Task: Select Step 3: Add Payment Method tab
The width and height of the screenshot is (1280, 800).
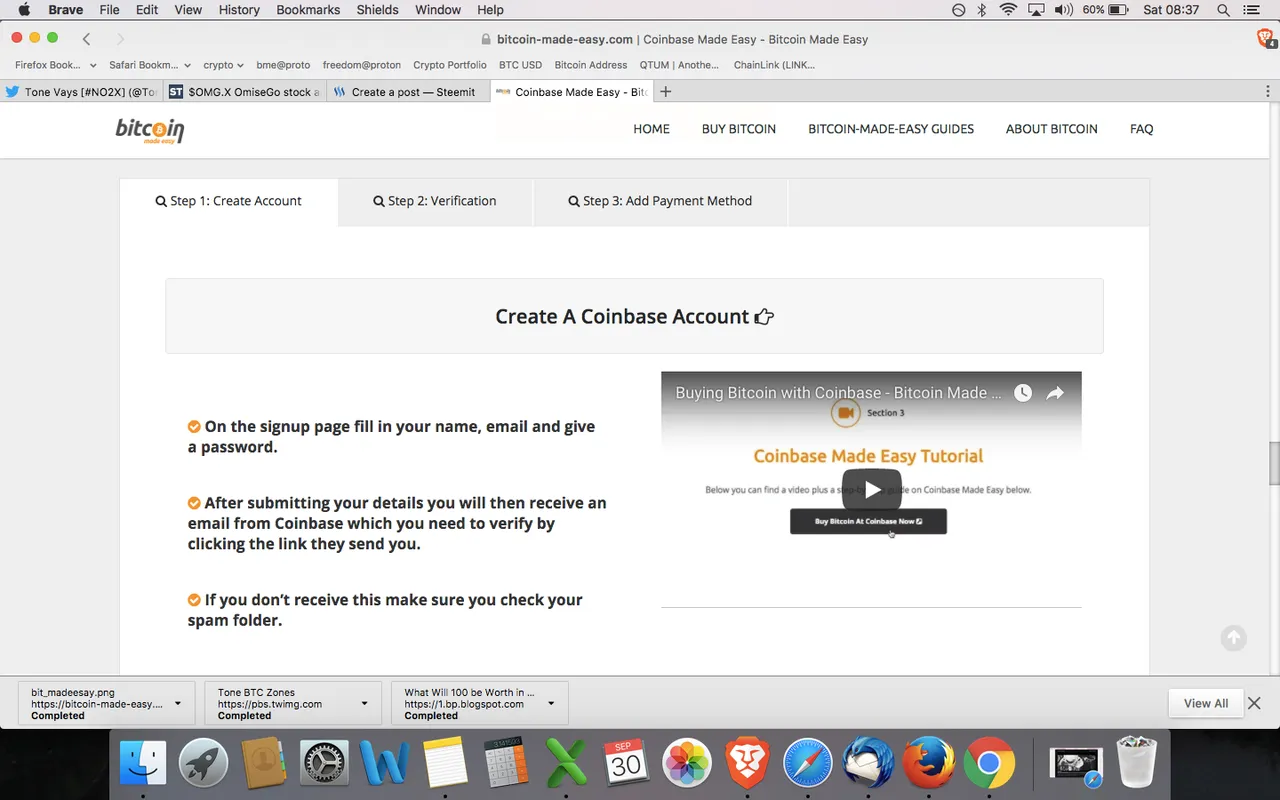Action: click(x=660, y=201)
